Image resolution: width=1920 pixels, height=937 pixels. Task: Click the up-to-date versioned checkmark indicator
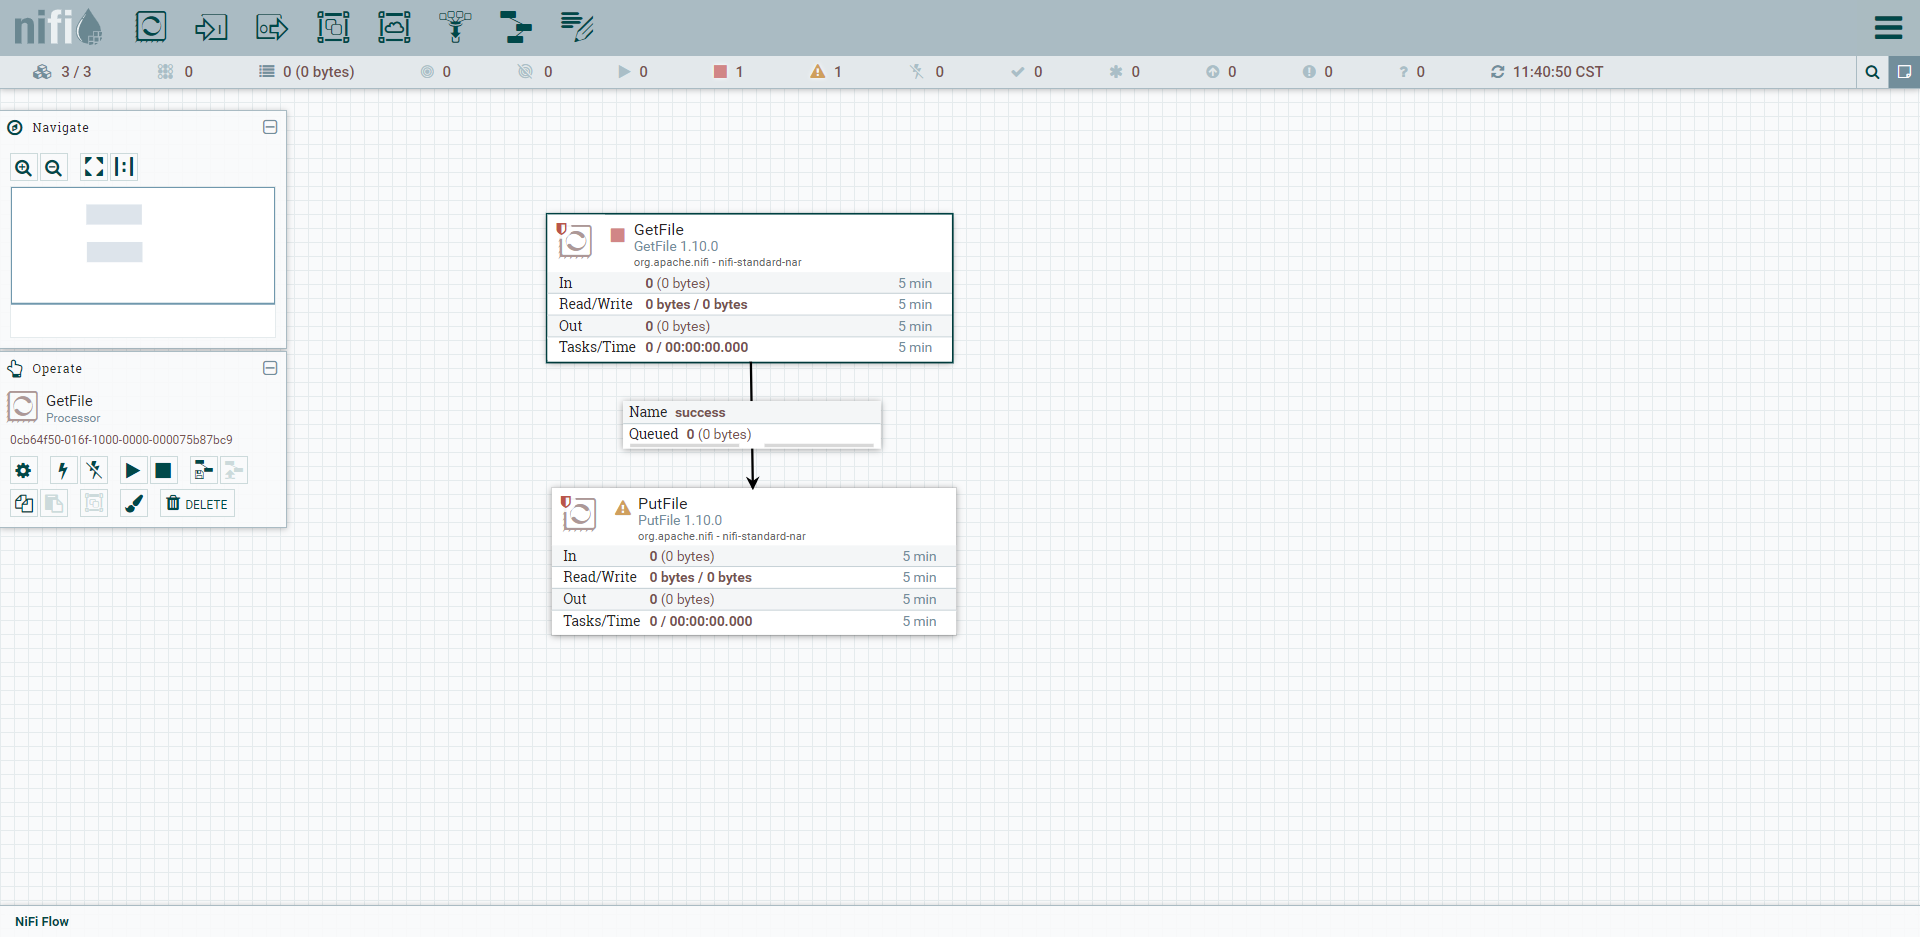(1026, 72)
